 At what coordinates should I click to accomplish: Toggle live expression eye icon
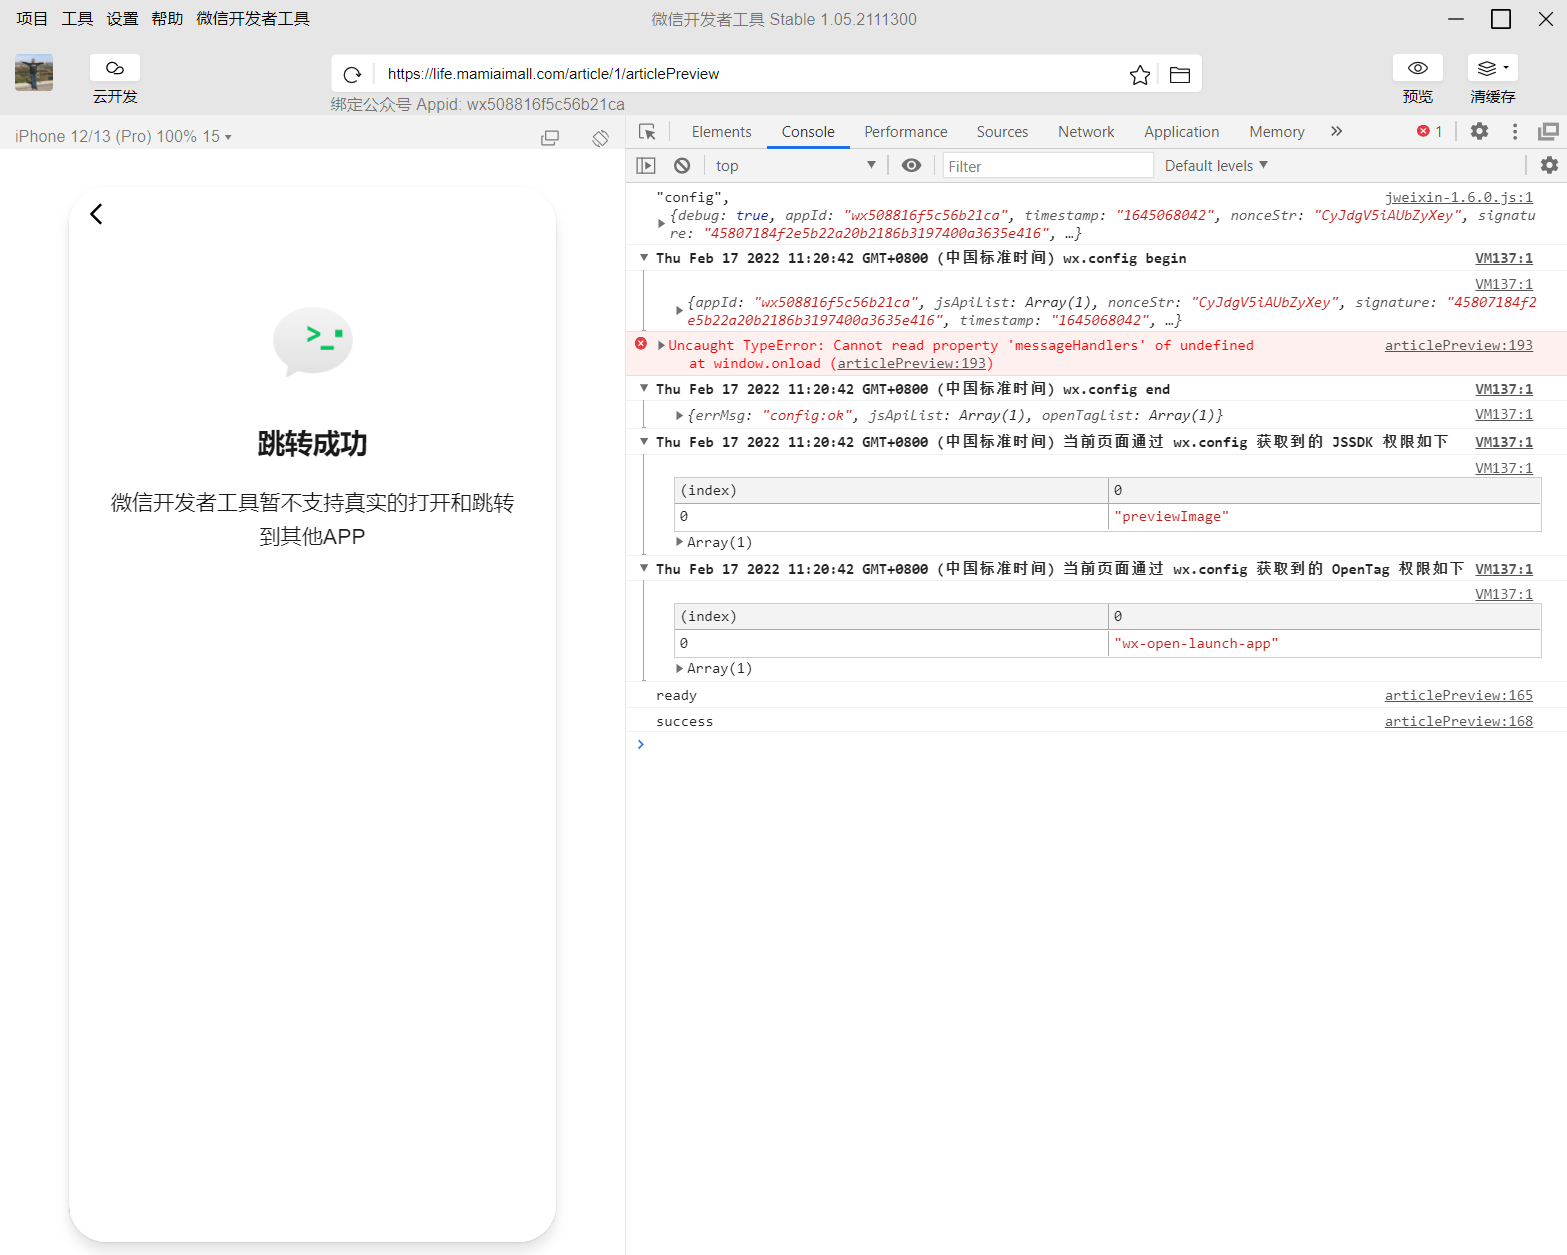[911, 166]
